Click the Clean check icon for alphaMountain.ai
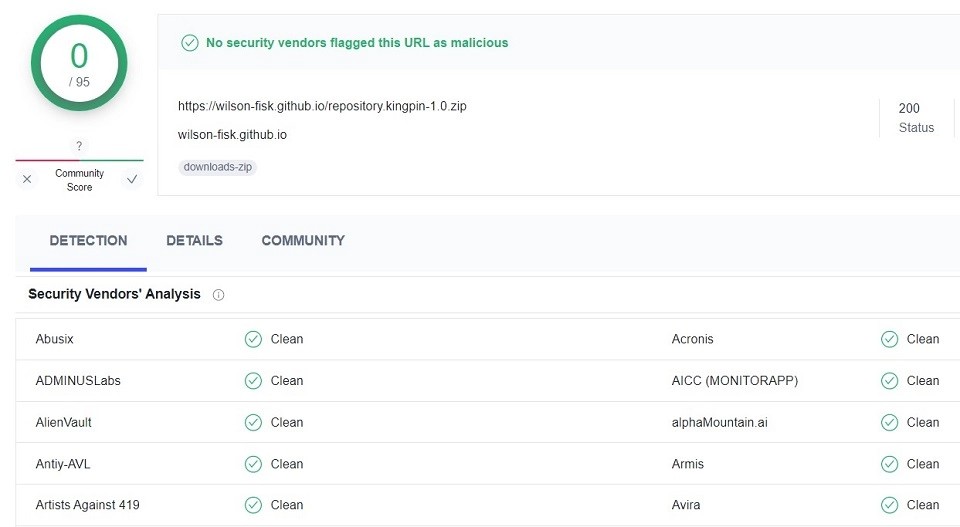The image size is (960, 527). click(x=890, y=422)
